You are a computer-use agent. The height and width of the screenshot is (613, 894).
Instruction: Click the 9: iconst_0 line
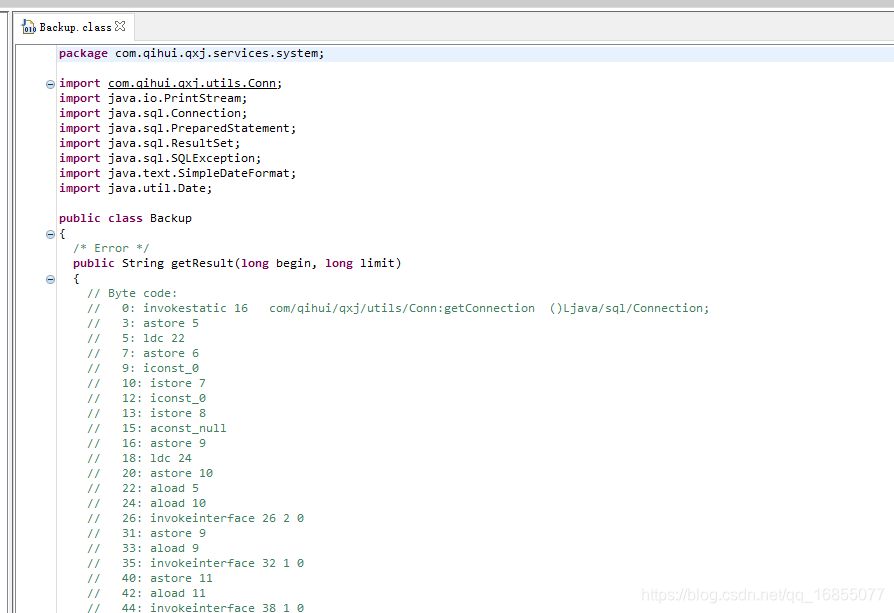tap(143, 368)
